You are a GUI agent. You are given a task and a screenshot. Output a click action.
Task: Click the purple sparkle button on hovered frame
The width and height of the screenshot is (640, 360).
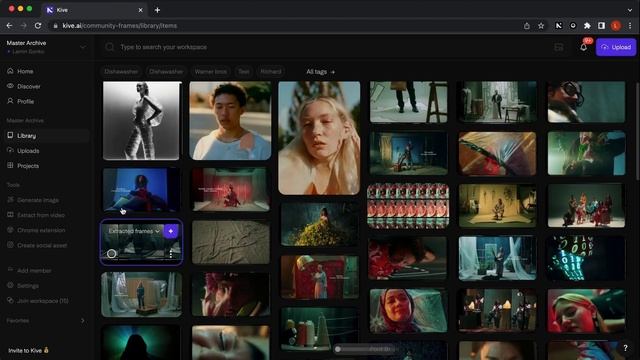171,231
